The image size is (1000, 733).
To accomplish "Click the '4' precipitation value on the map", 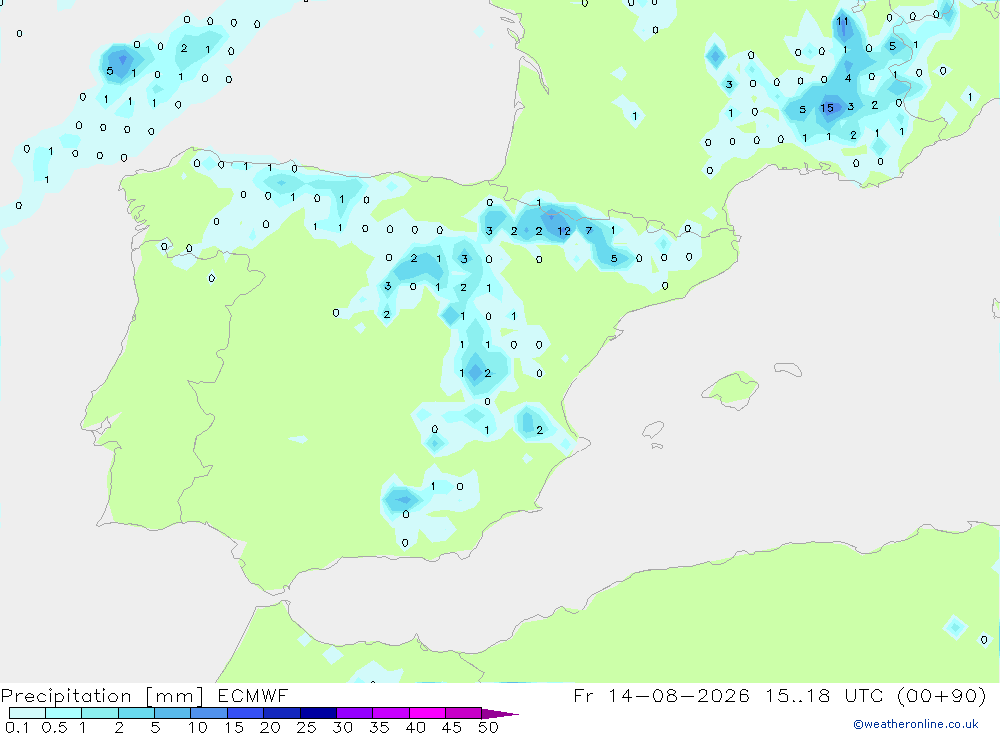I will coord(848,78).
